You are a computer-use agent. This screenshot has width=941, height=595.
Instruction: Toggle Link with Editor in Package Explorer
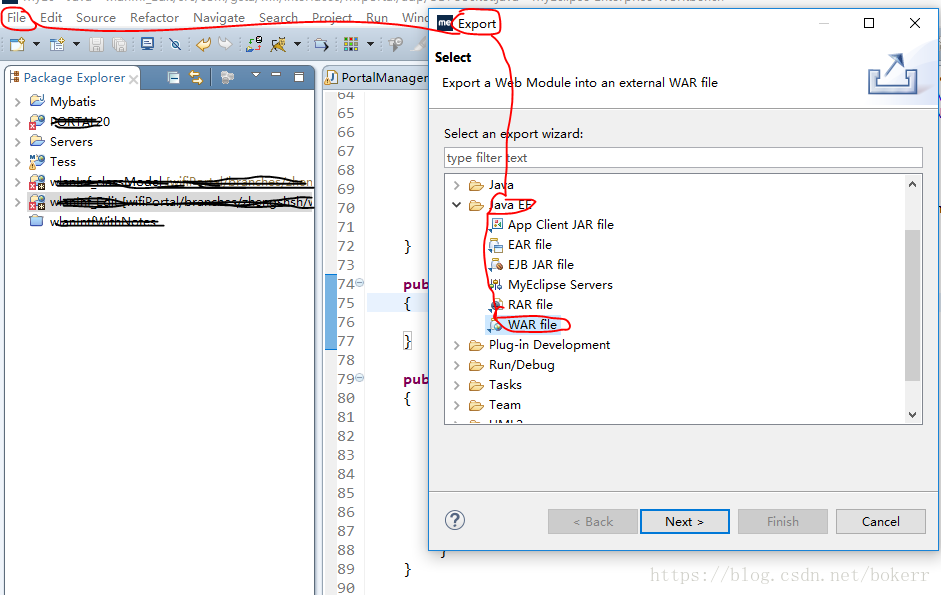click(x=196, y=77)
